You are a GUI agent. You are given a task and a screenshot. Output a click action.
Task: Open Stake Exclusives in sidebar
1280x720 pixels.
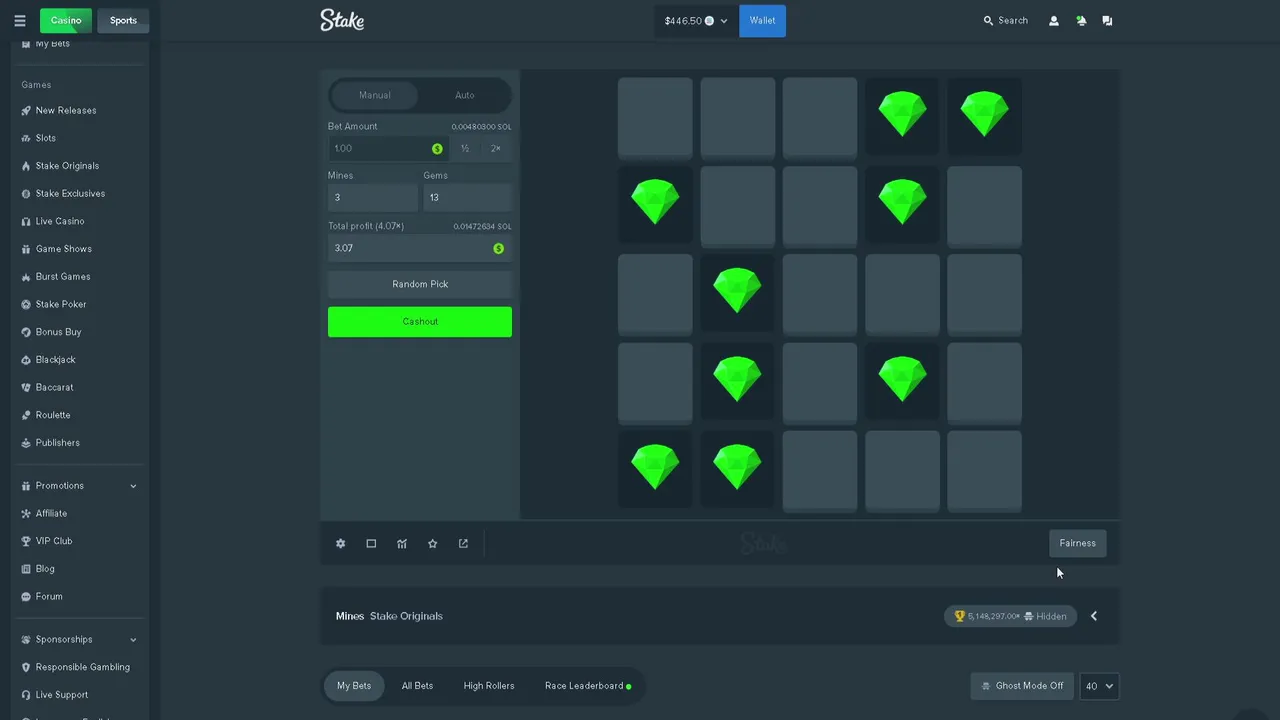pos(70,194)
